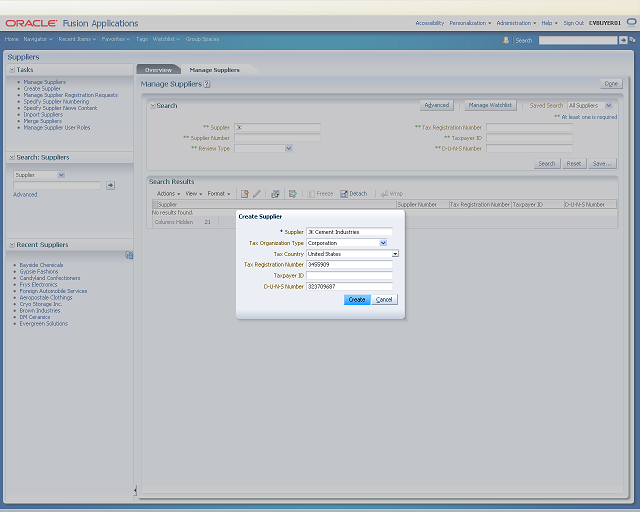
Task: Open the Create Supplier task link
Action: click(42, 89)
